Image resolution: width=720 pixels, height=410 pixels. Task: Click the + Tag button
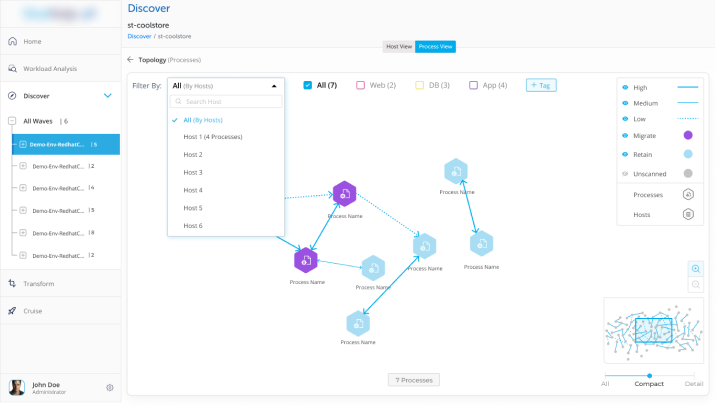(x=541, y=86)
